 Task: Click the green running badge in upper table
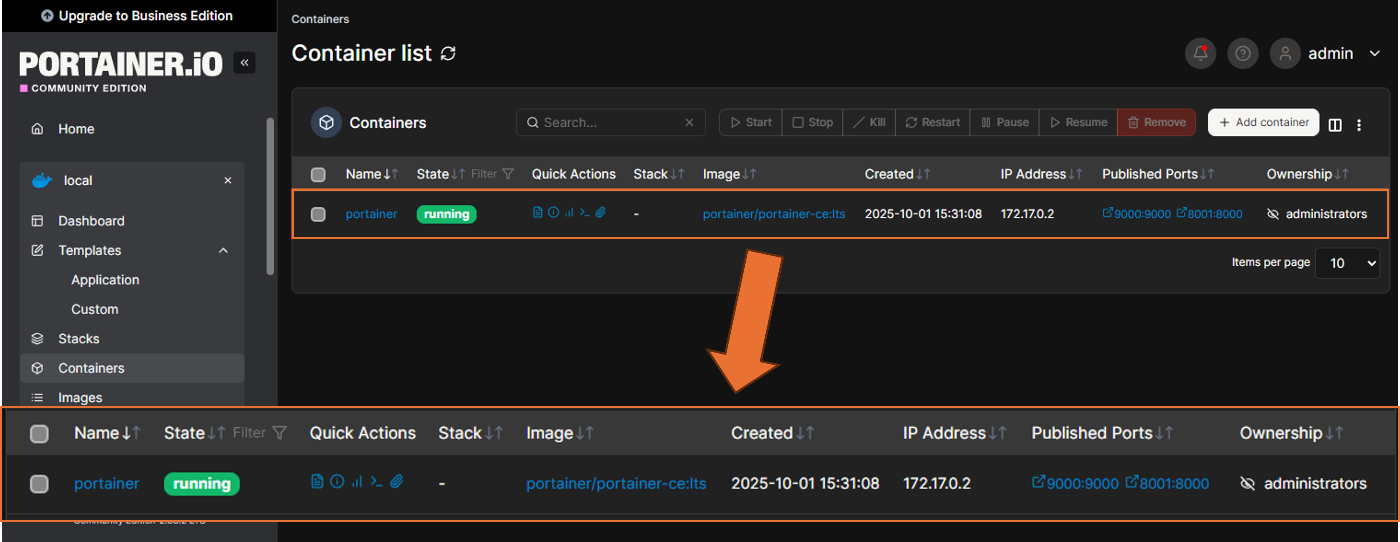pos(447,214)
